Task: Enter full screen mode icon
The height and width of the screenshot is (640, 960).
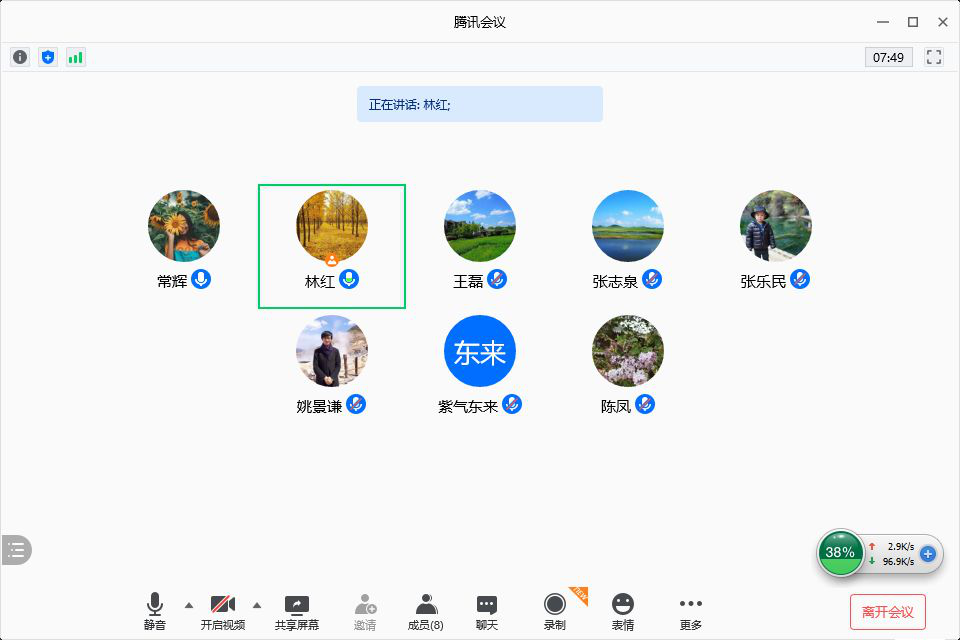Action: [x=934, y=57]
